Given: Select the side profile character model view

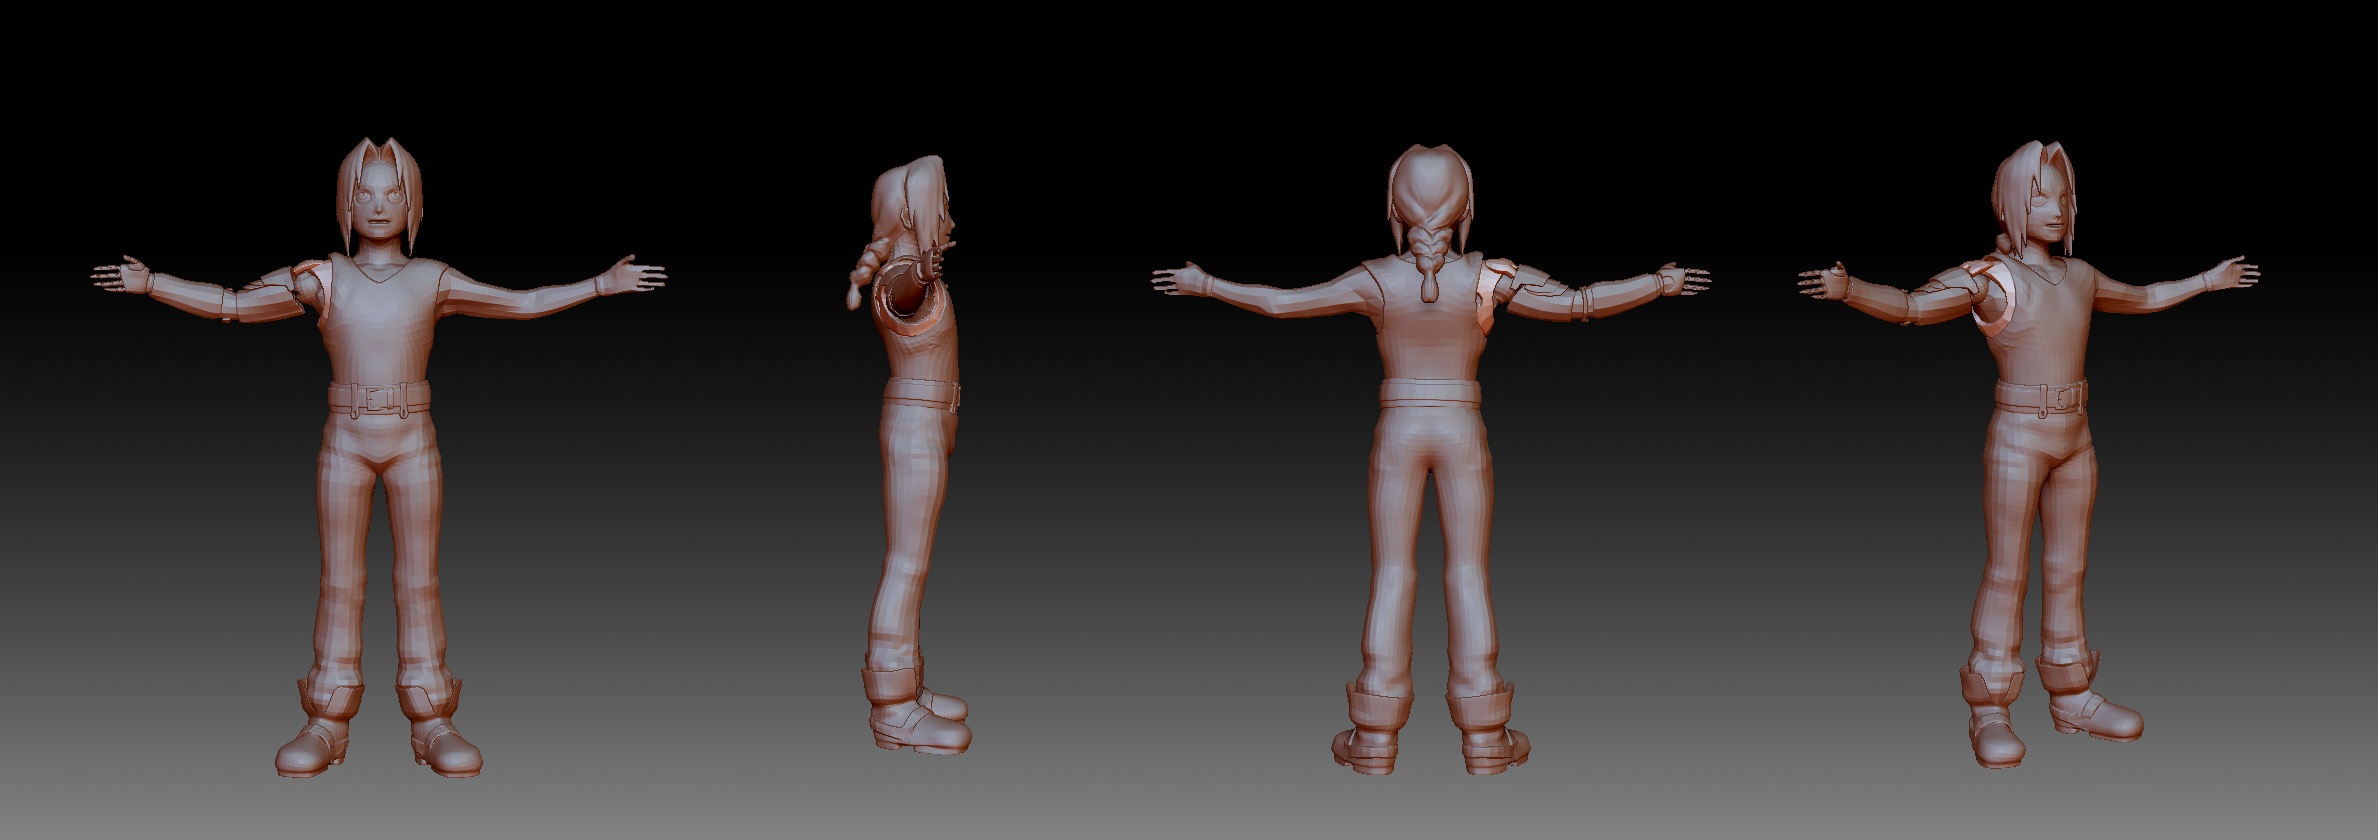Looking at the screenshot, I should point(909,454).
